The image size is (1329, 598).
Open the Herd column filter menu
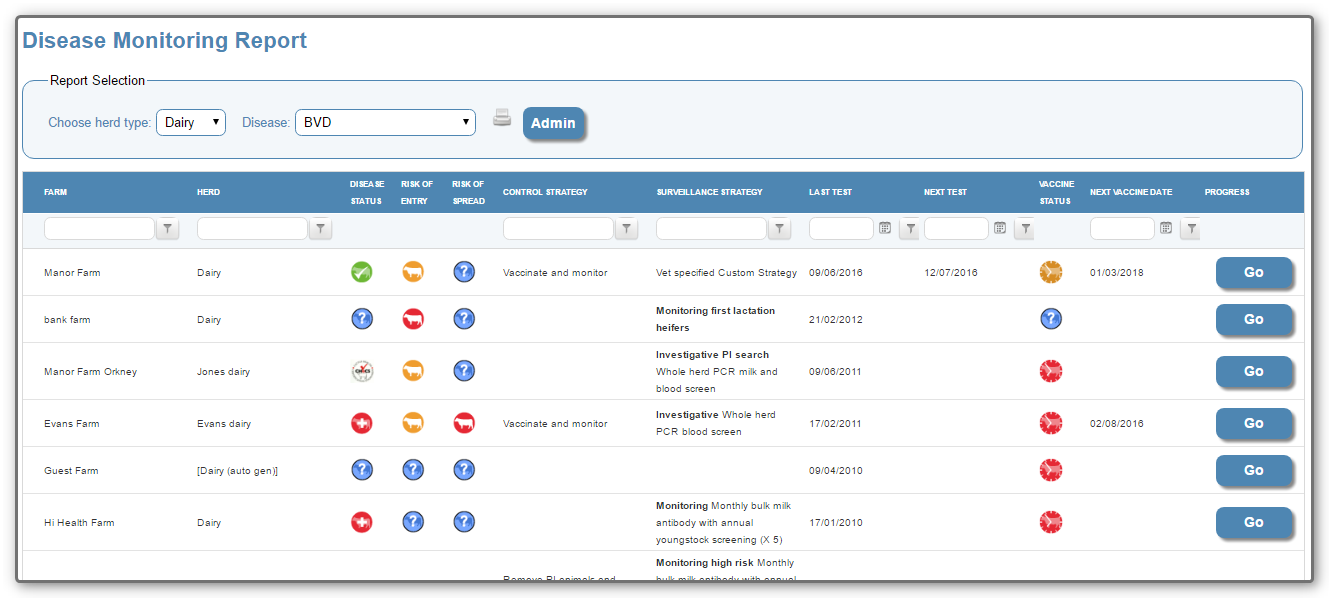click(x=321, y=229)
